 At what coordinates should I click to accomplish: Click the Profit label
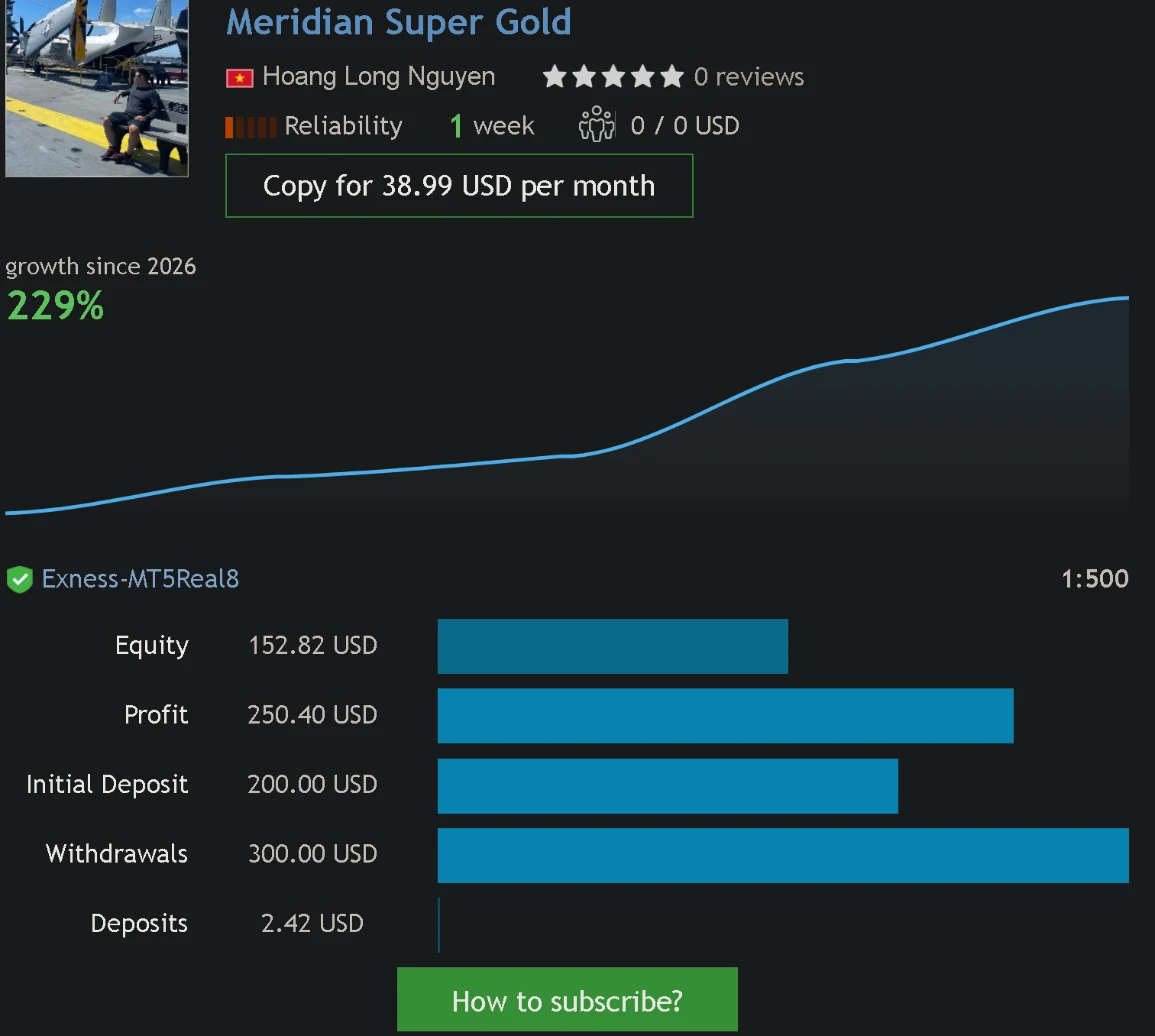156,715
